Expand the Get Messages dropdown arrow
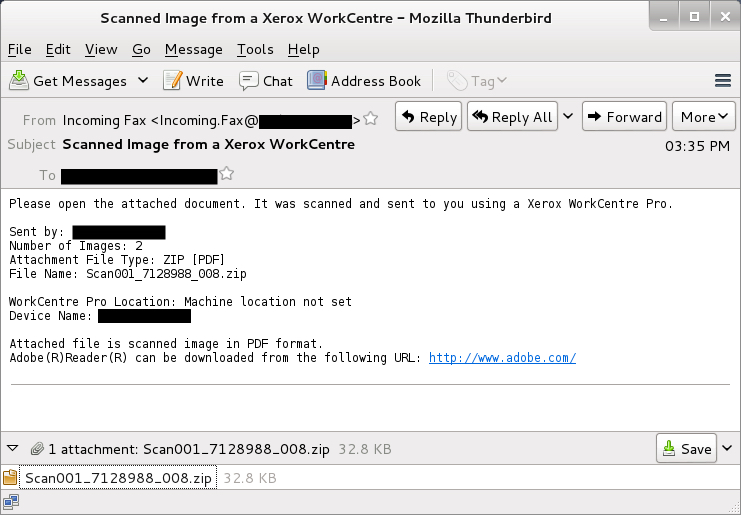 pos(143,80)
